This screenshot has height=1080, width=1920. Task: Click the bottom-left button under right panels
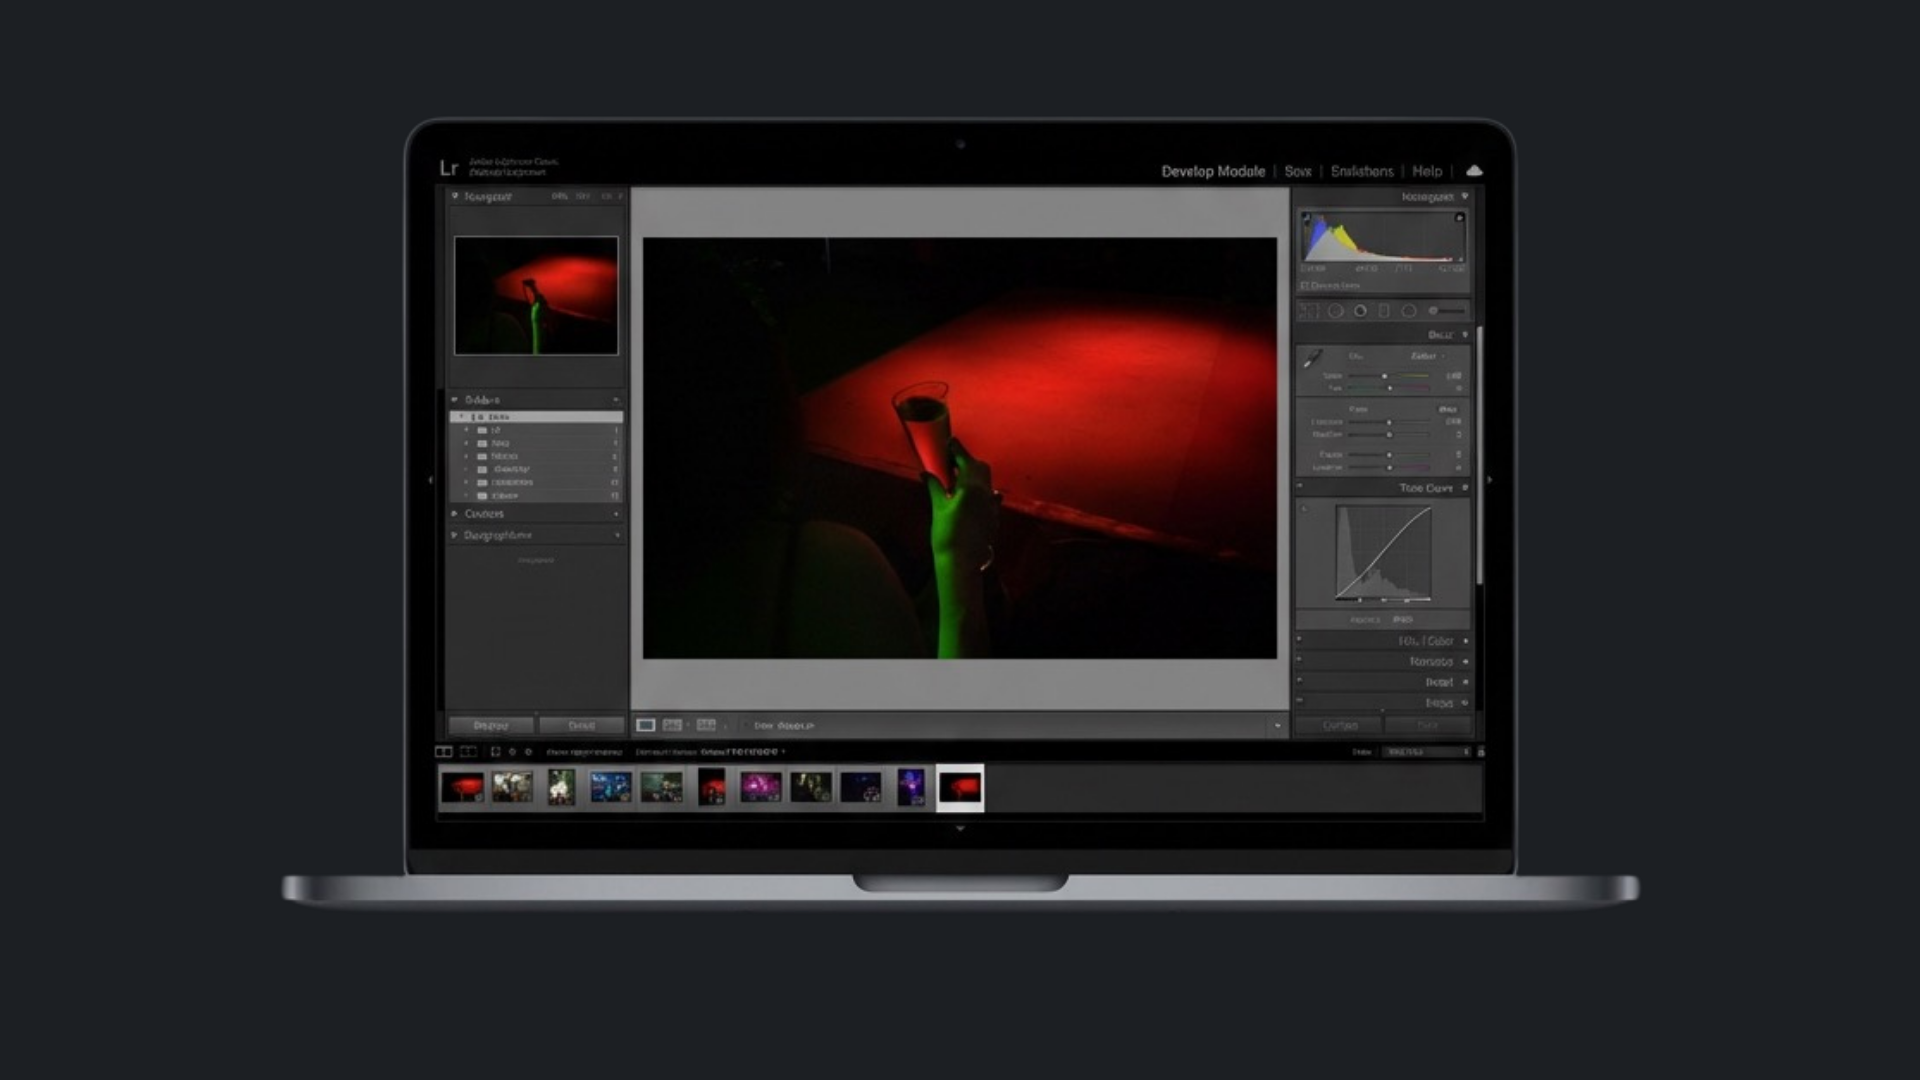click(x=1339, y=725)
